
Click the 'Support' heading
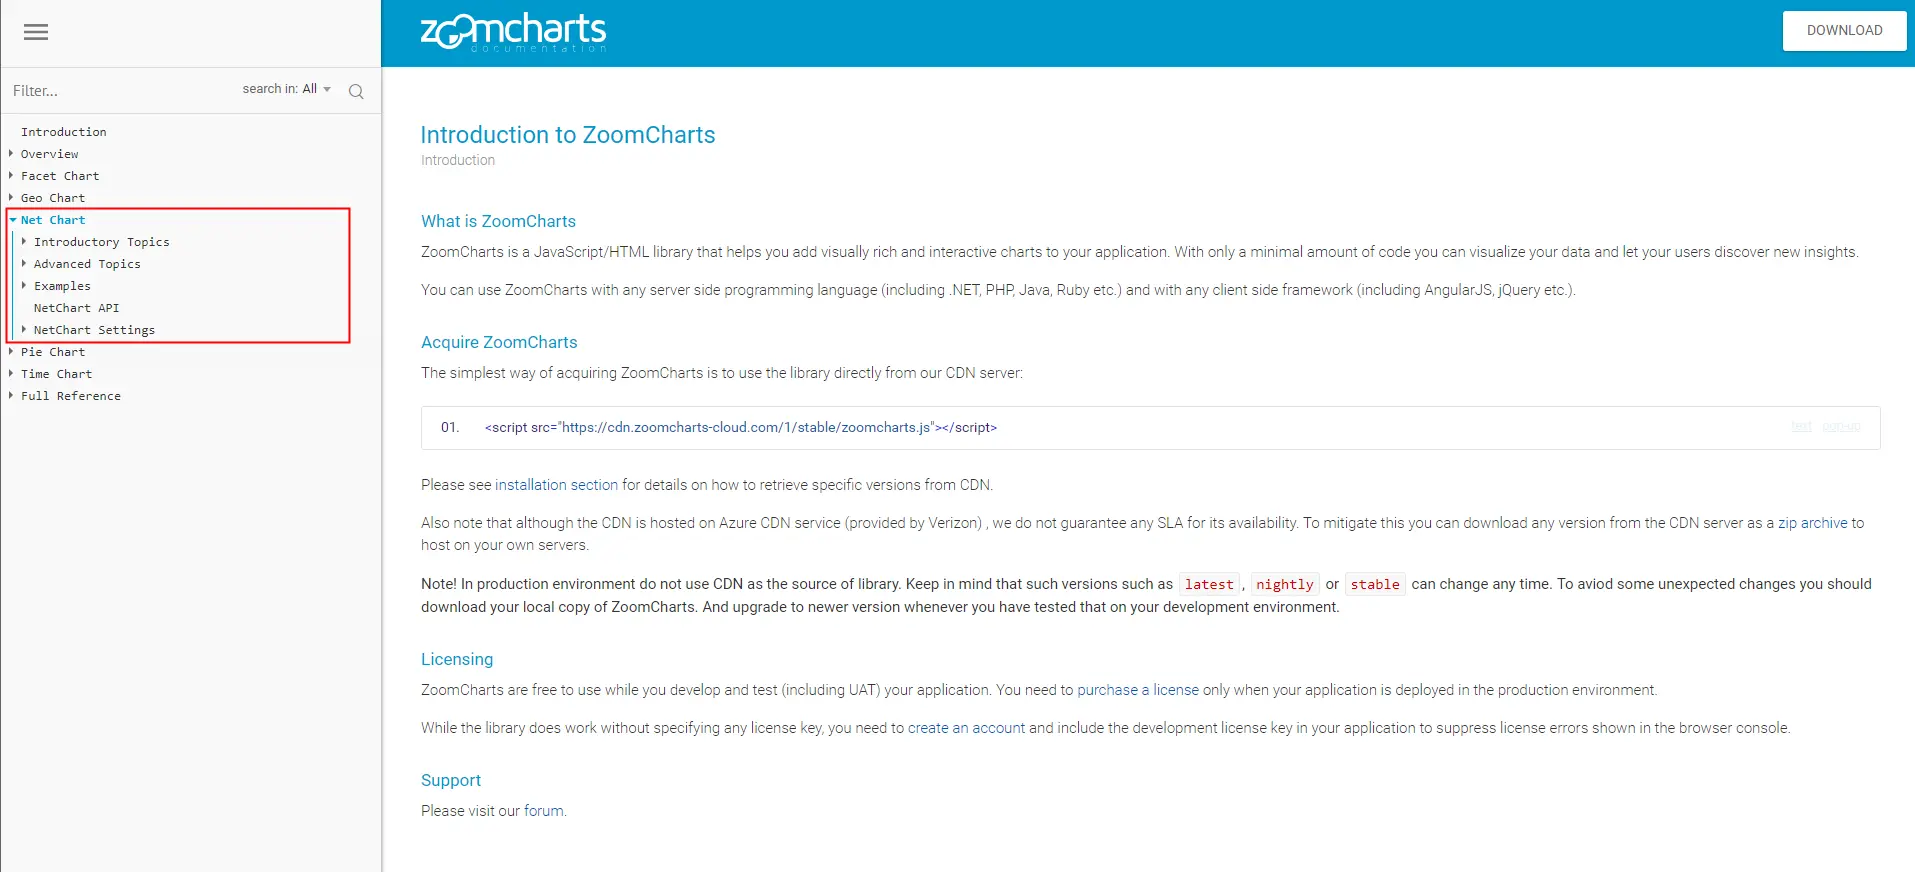coord(451,780)
